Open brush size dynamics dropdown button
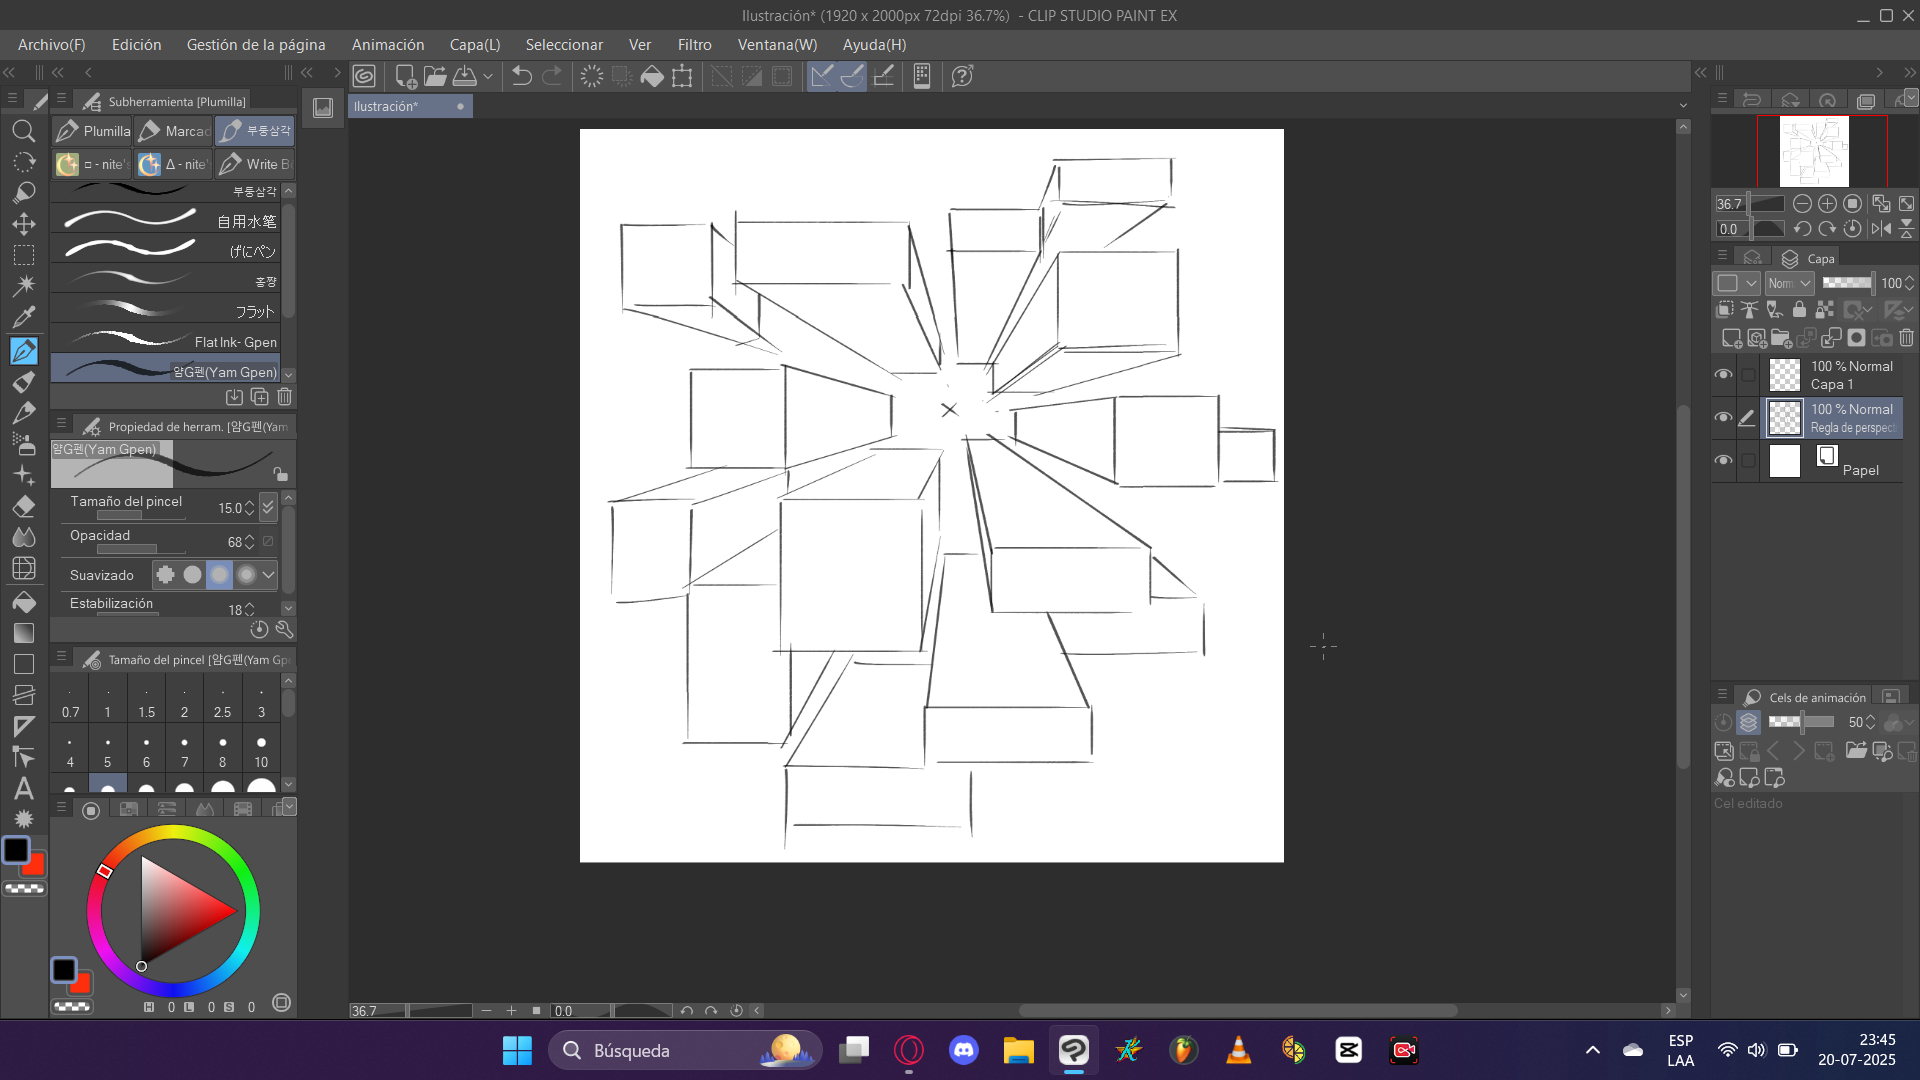Image resolution: width=1920 pixels, height=1080 pixels. 268,507
